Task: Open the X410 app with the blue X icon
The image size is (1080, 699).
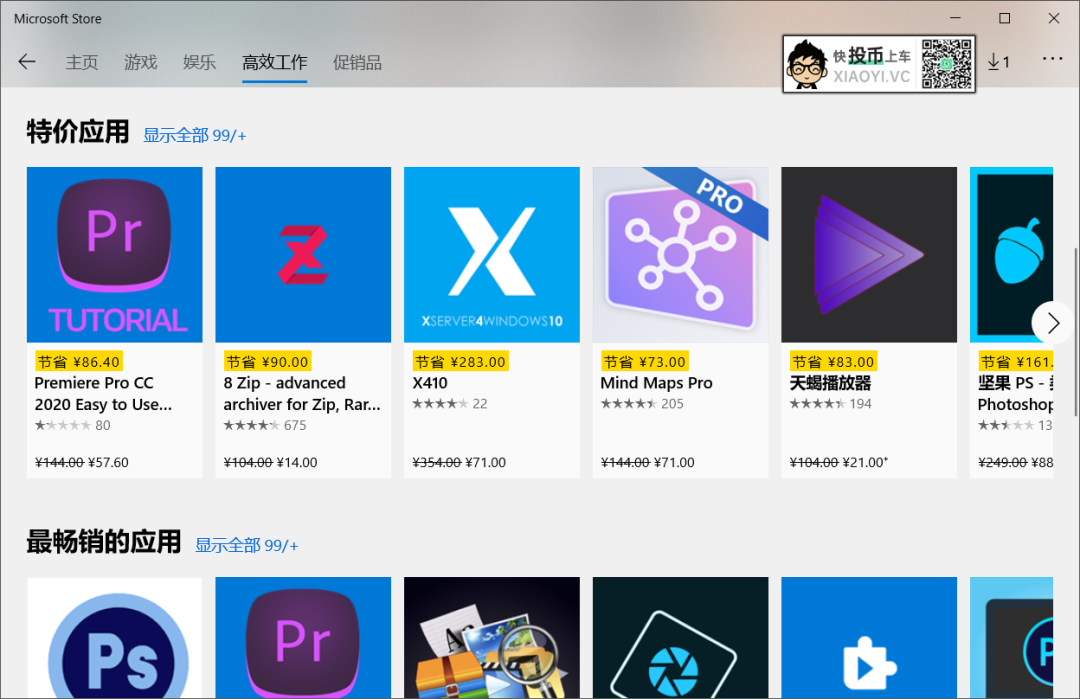Action: 491,254
